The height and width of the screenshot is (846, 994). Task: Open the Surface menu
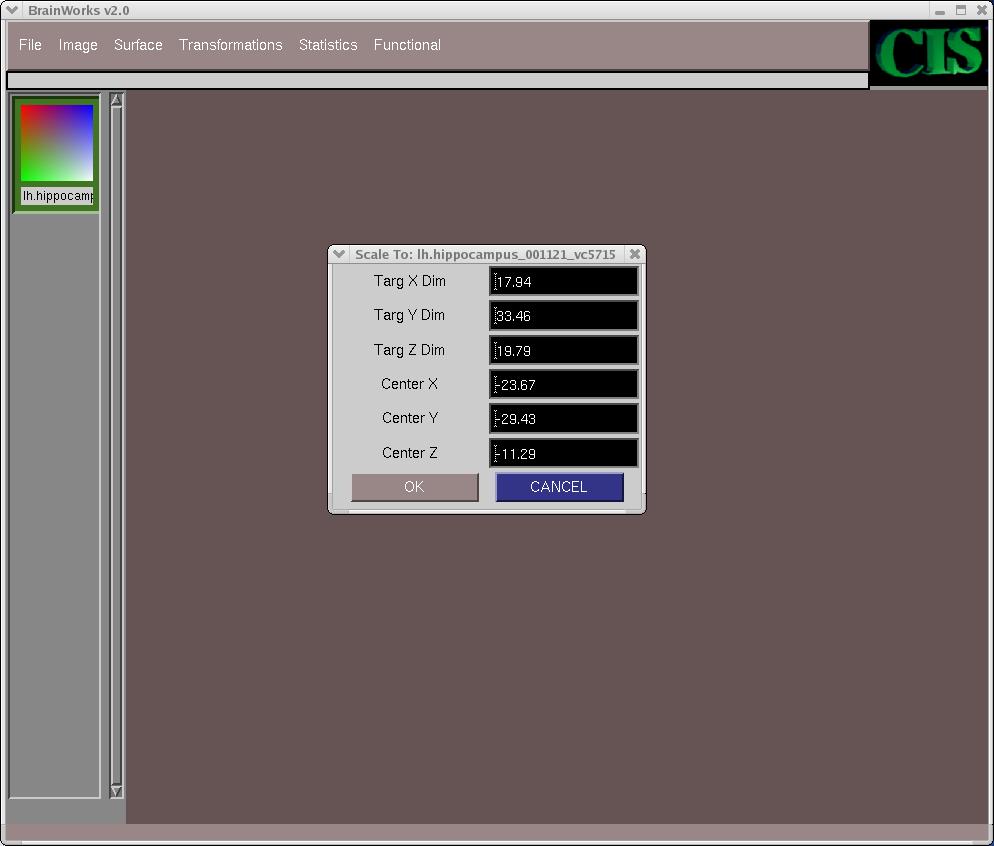tap(138, 45)
